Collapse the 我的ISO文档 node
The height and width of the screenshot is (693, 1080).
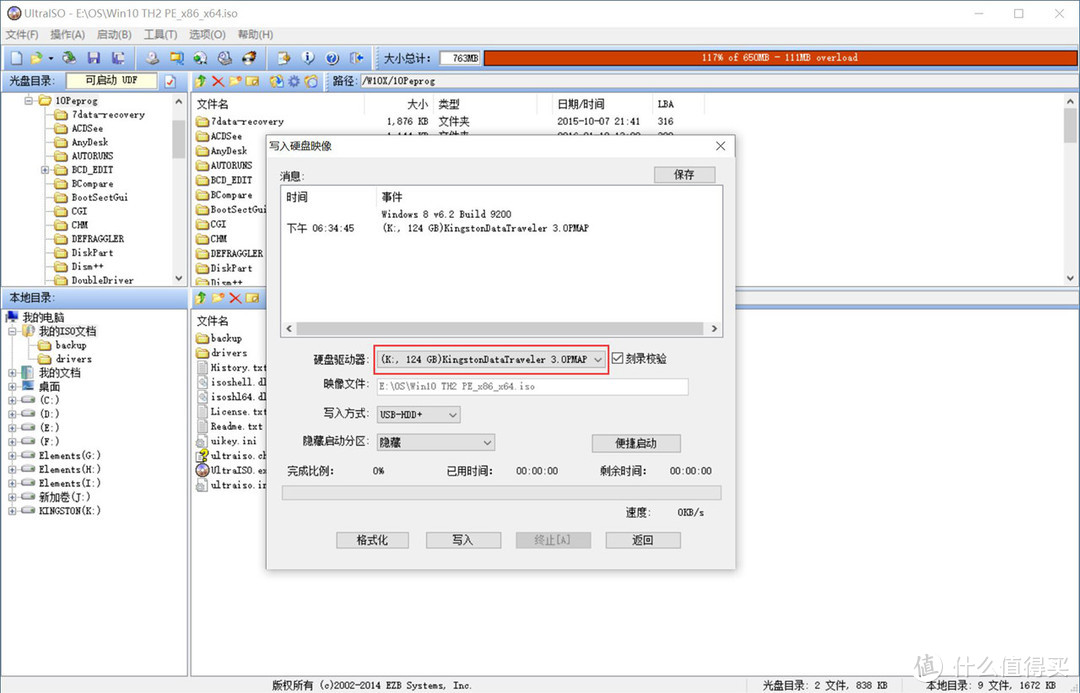point(12,331)
